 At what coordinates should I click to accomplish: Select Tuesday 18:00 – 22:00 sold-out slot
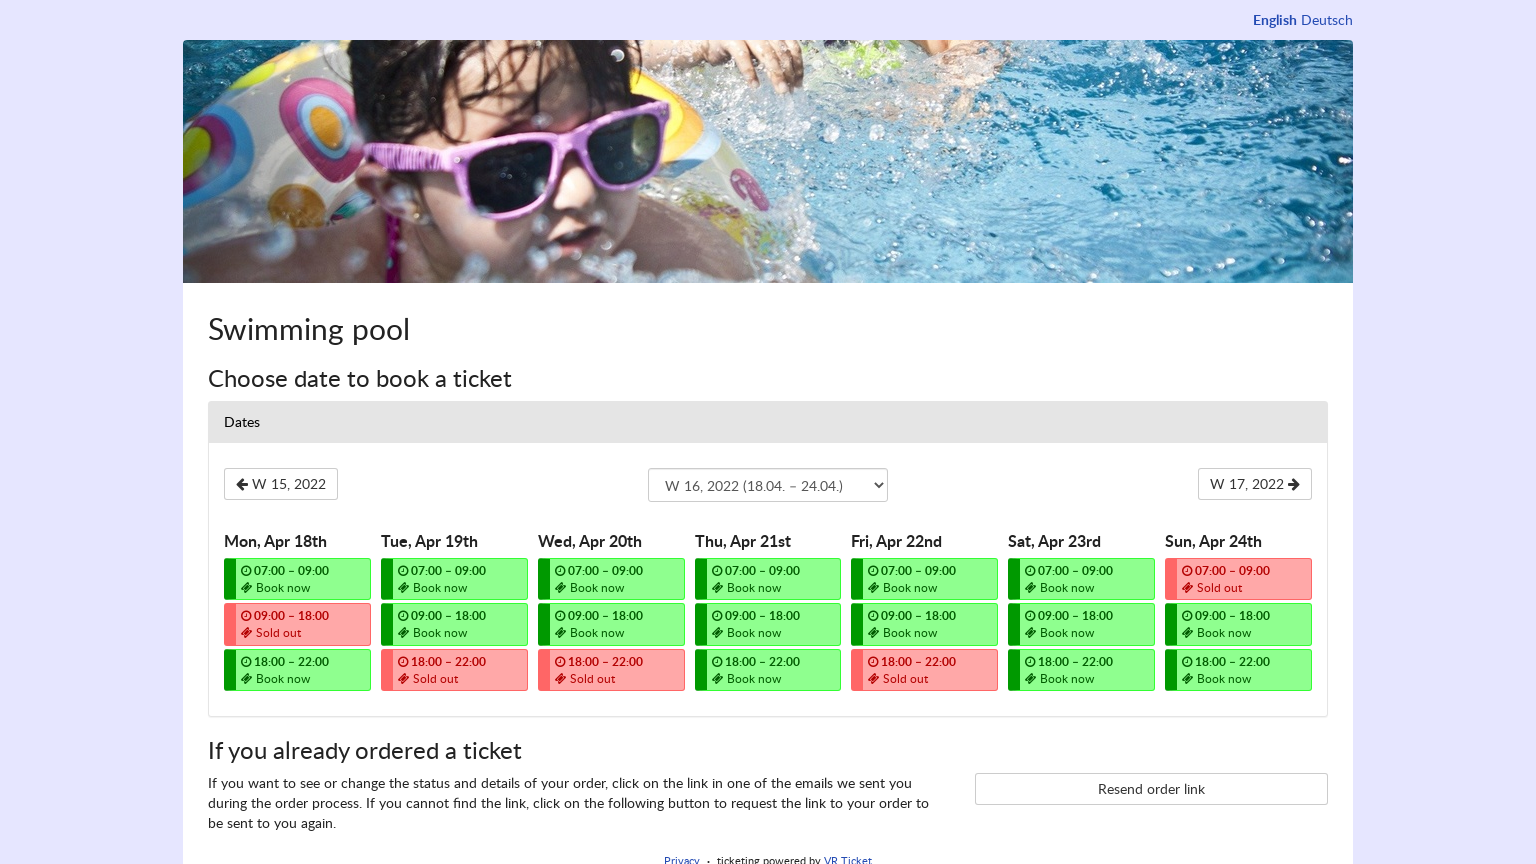(455, 670)
